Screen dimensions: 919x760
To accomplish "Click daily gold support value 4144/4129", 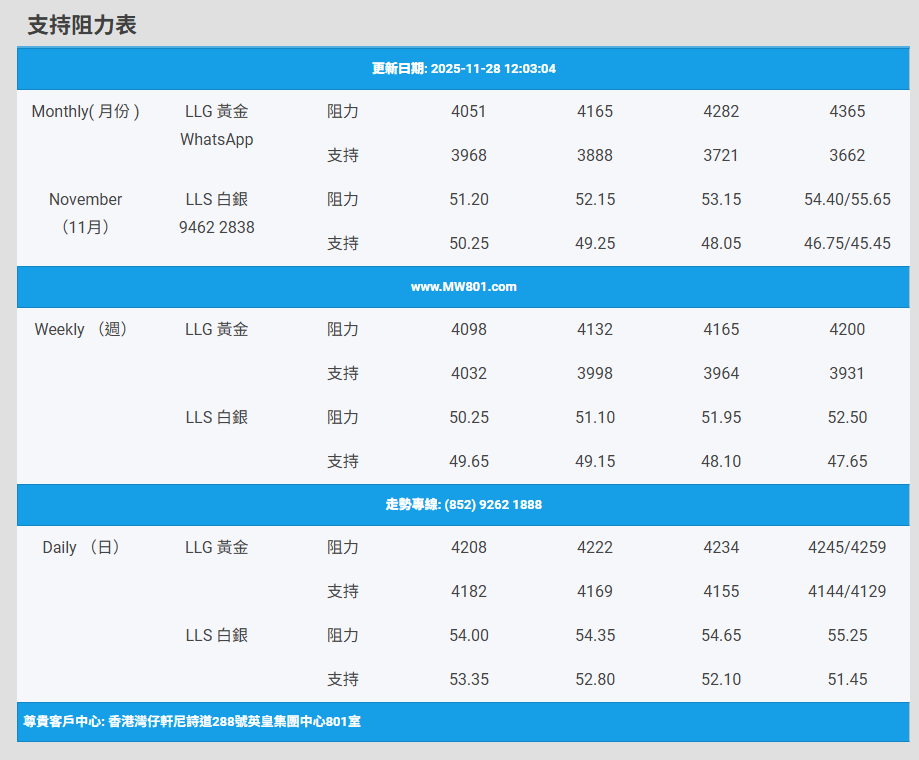I will [847, 591].
